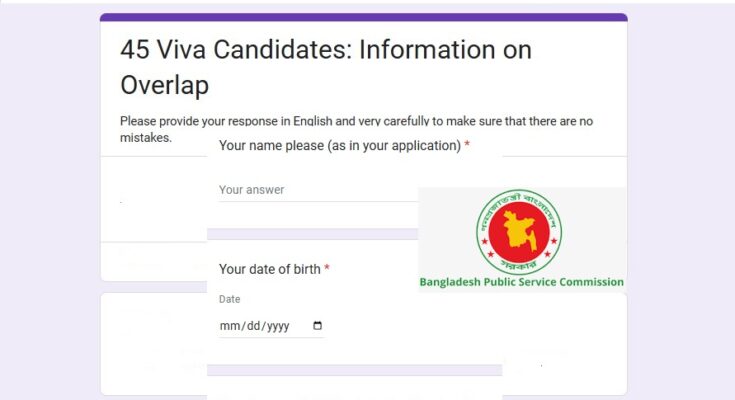Click the red asterisk beside date of birth
The width and height of the screenshot is (735, 400).
pyautogui.click(x=327, y=268)
